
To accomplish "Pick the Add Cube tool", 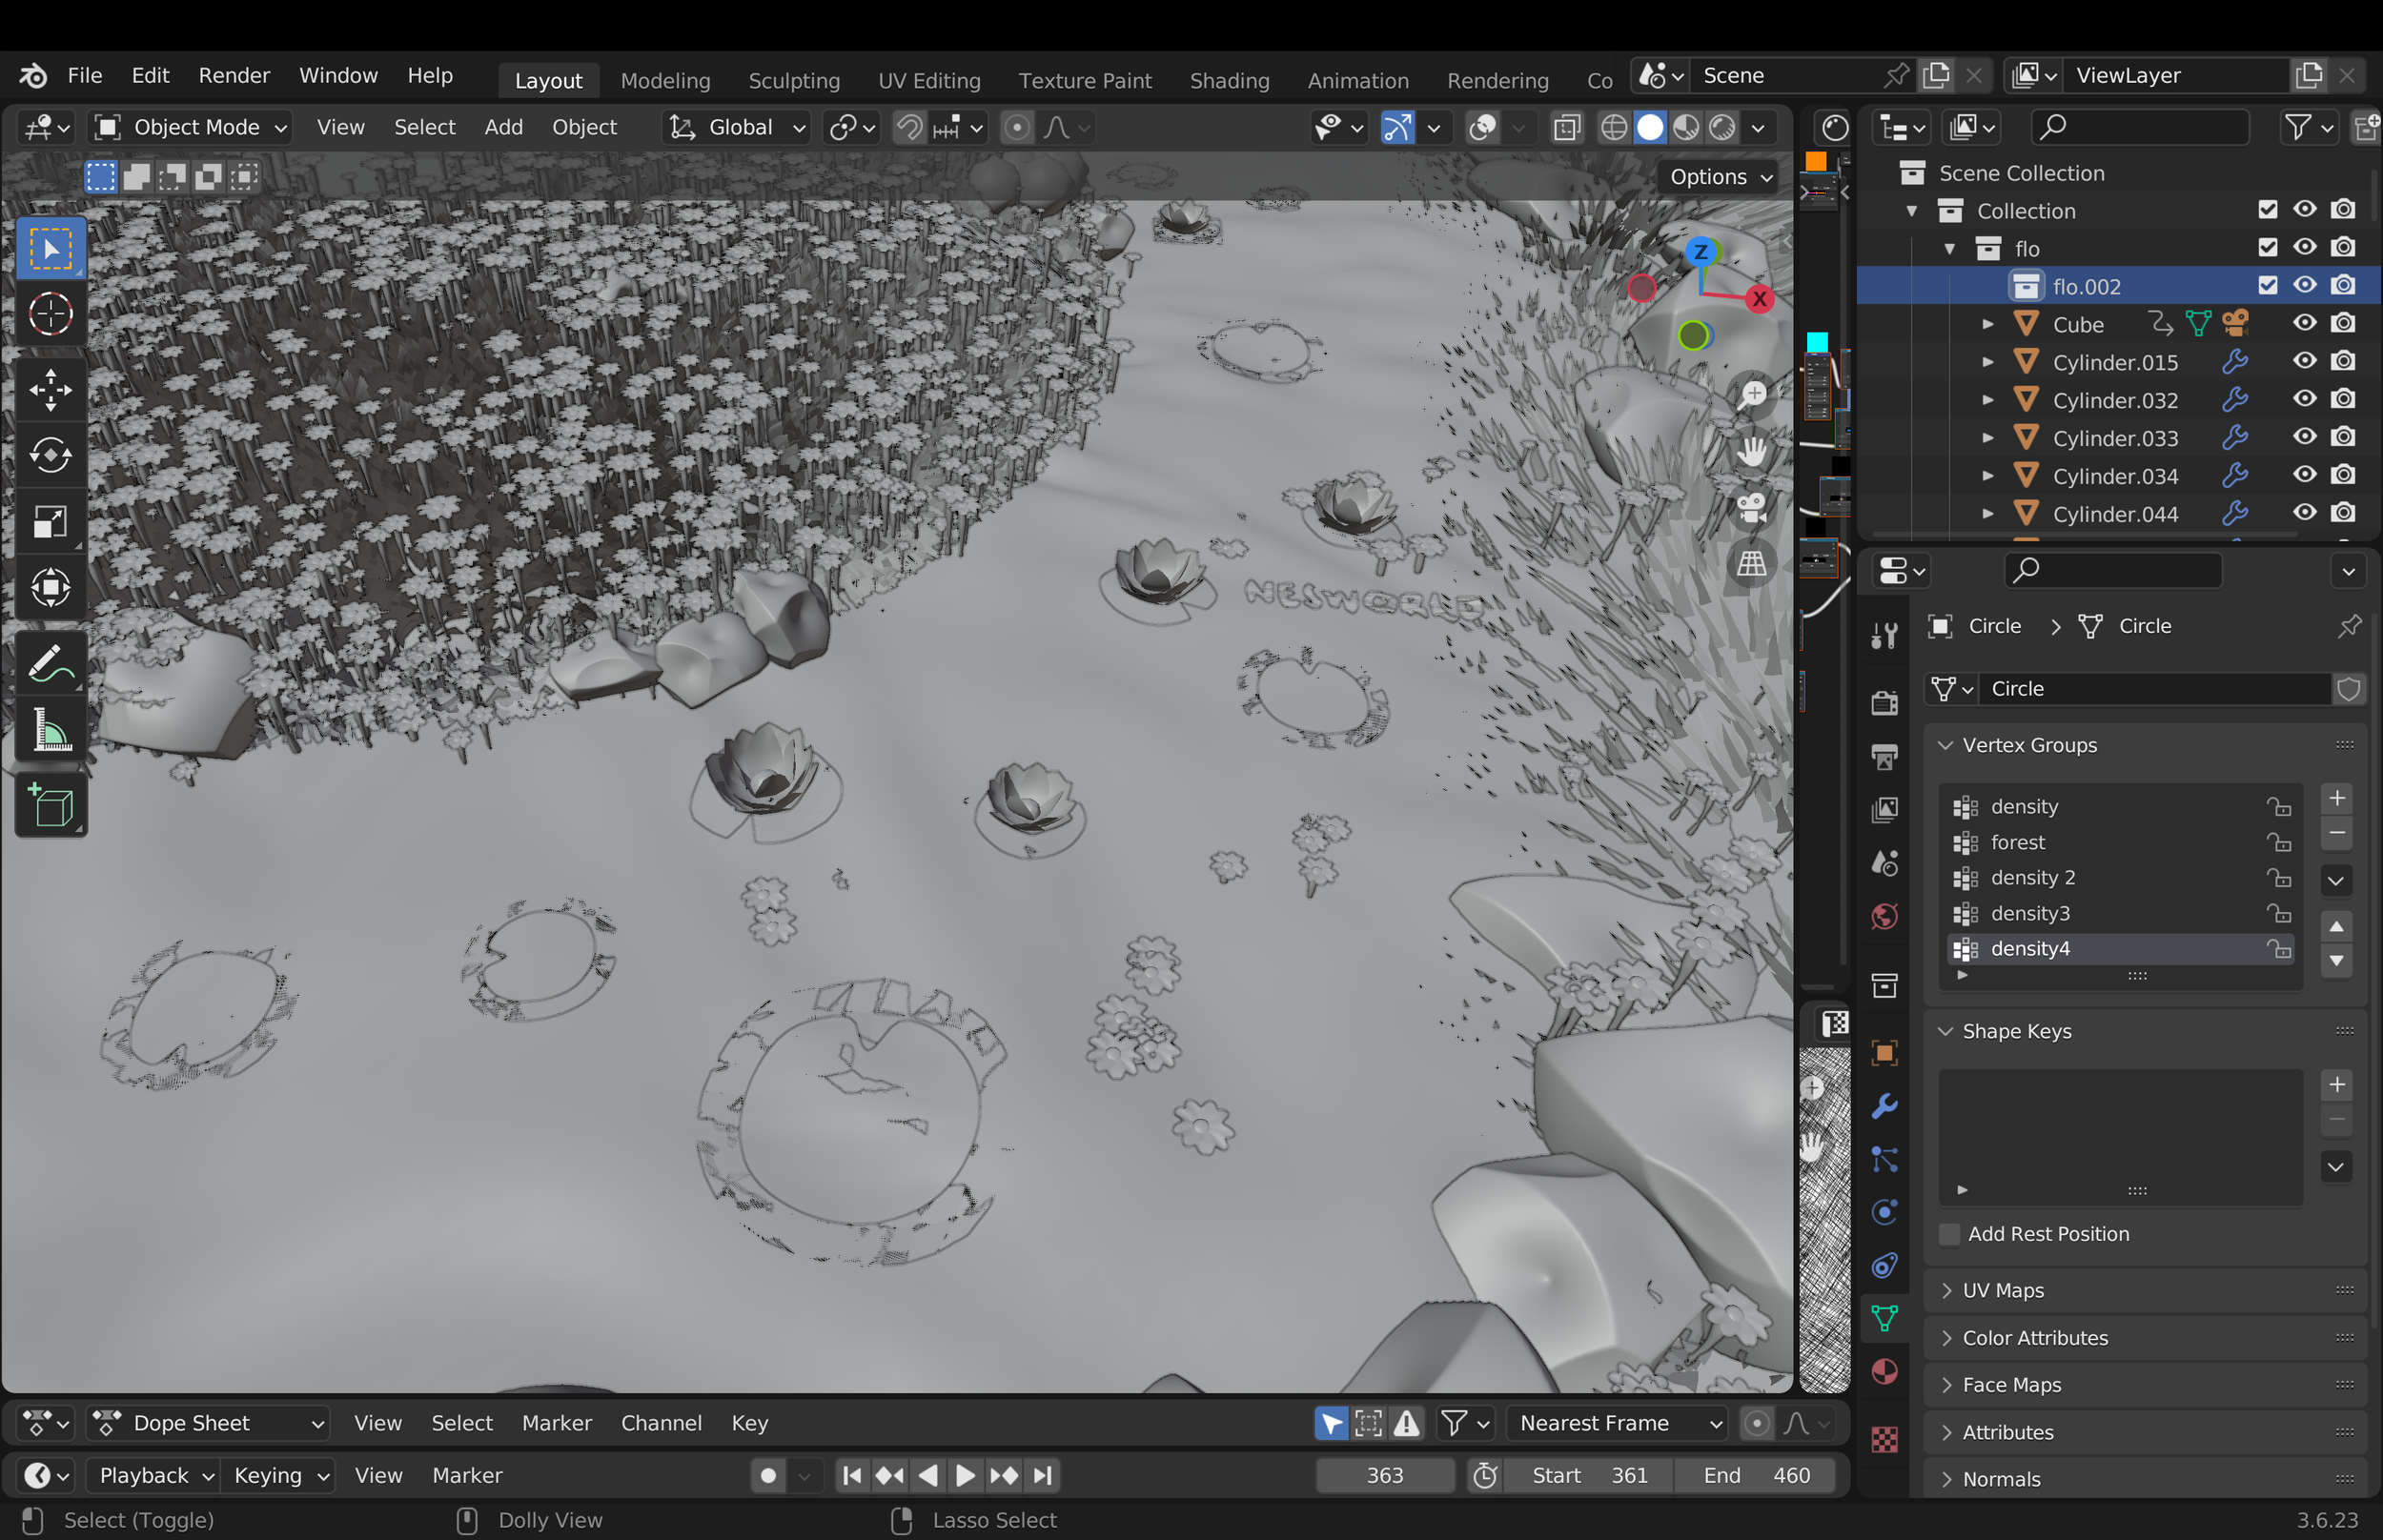I will pyautogui.click(x=50, y=806).
